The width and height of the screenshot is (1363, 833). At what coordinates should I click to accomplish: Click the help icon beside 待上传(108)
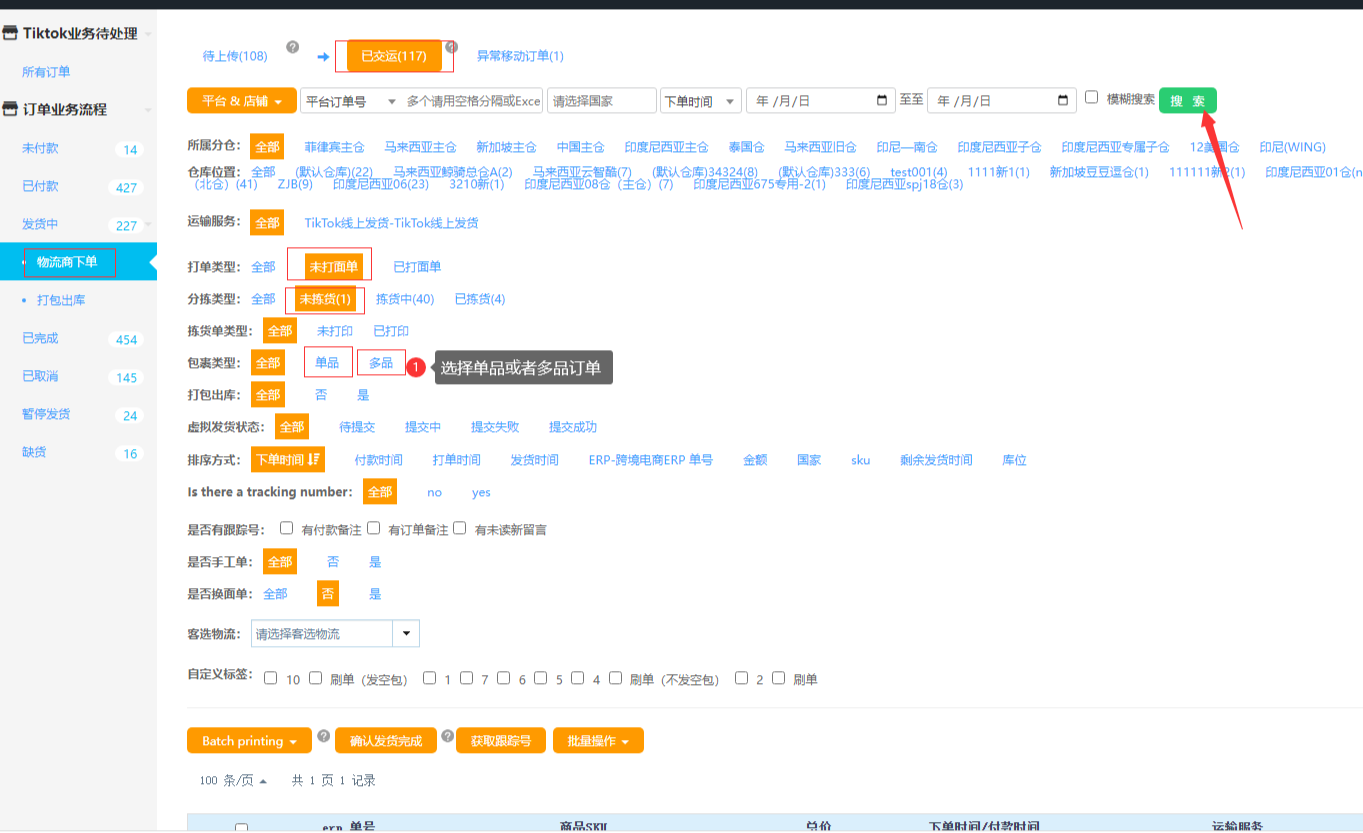click(x=293, y=47)
